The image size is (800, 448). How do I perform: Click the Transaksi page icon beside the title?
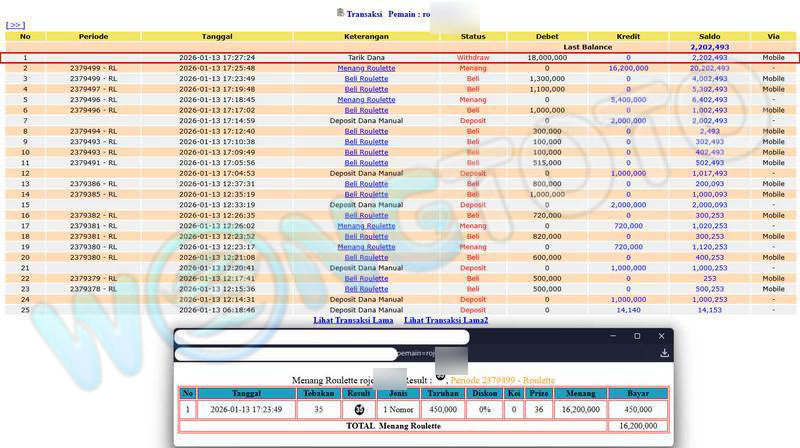(340, 13)
